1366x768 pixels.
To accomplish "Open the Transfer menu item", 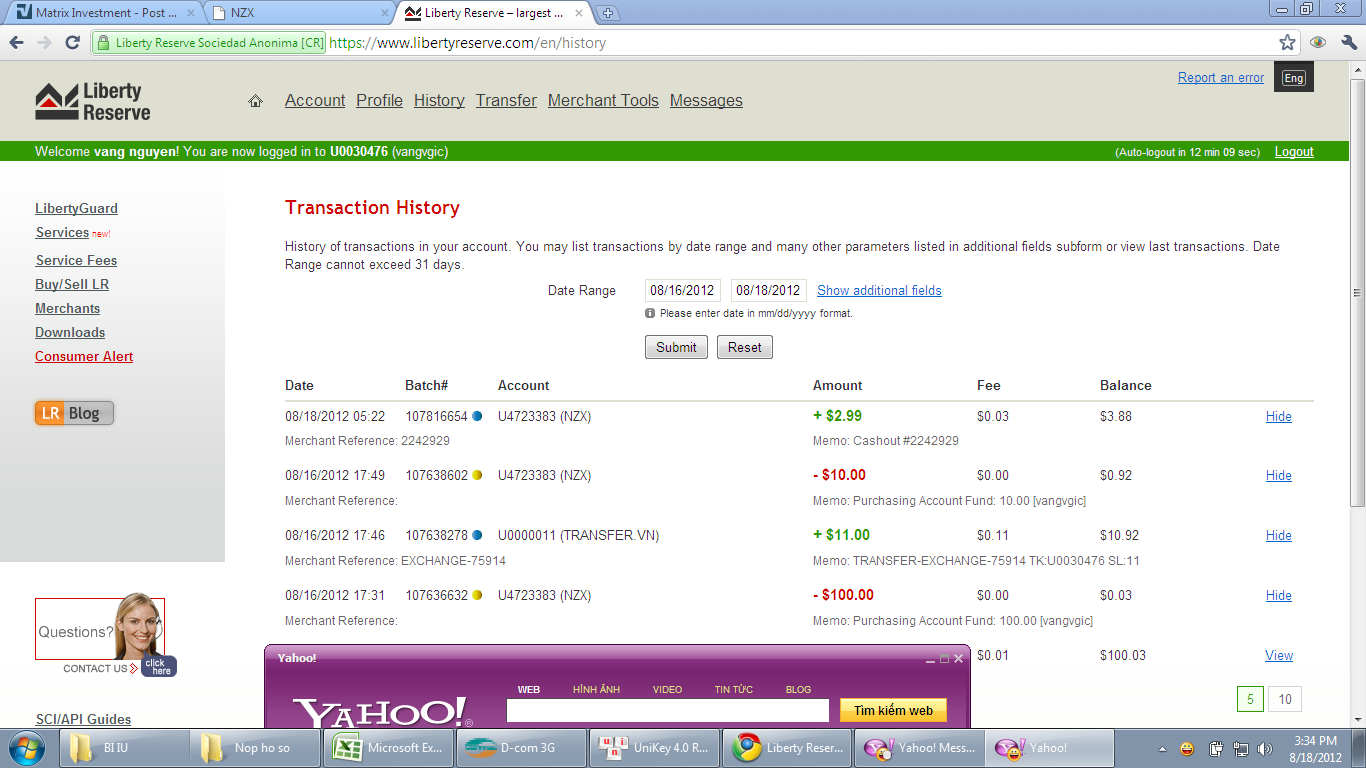I will coord(506,101).
